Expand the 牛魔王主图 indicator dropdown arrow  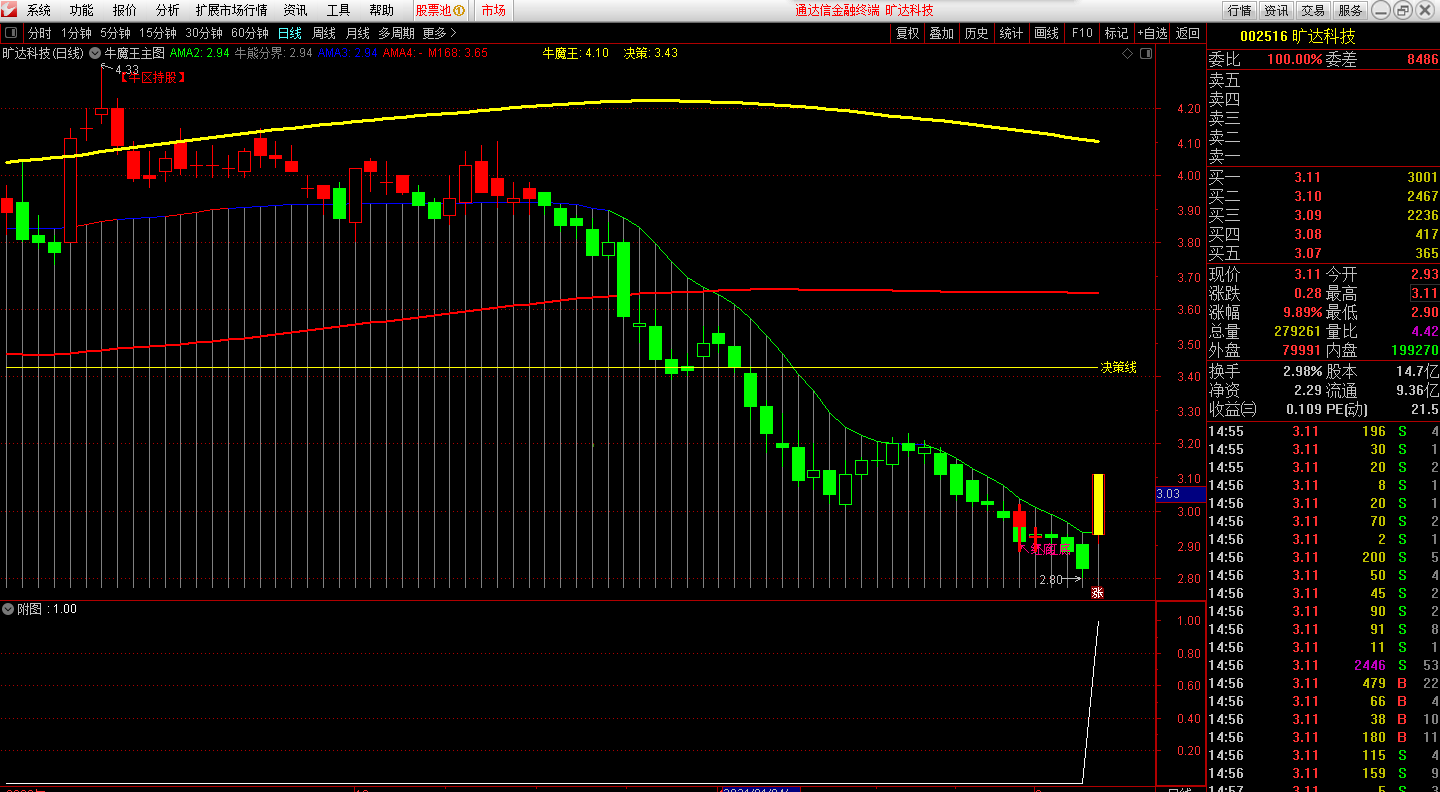(95, 53)
